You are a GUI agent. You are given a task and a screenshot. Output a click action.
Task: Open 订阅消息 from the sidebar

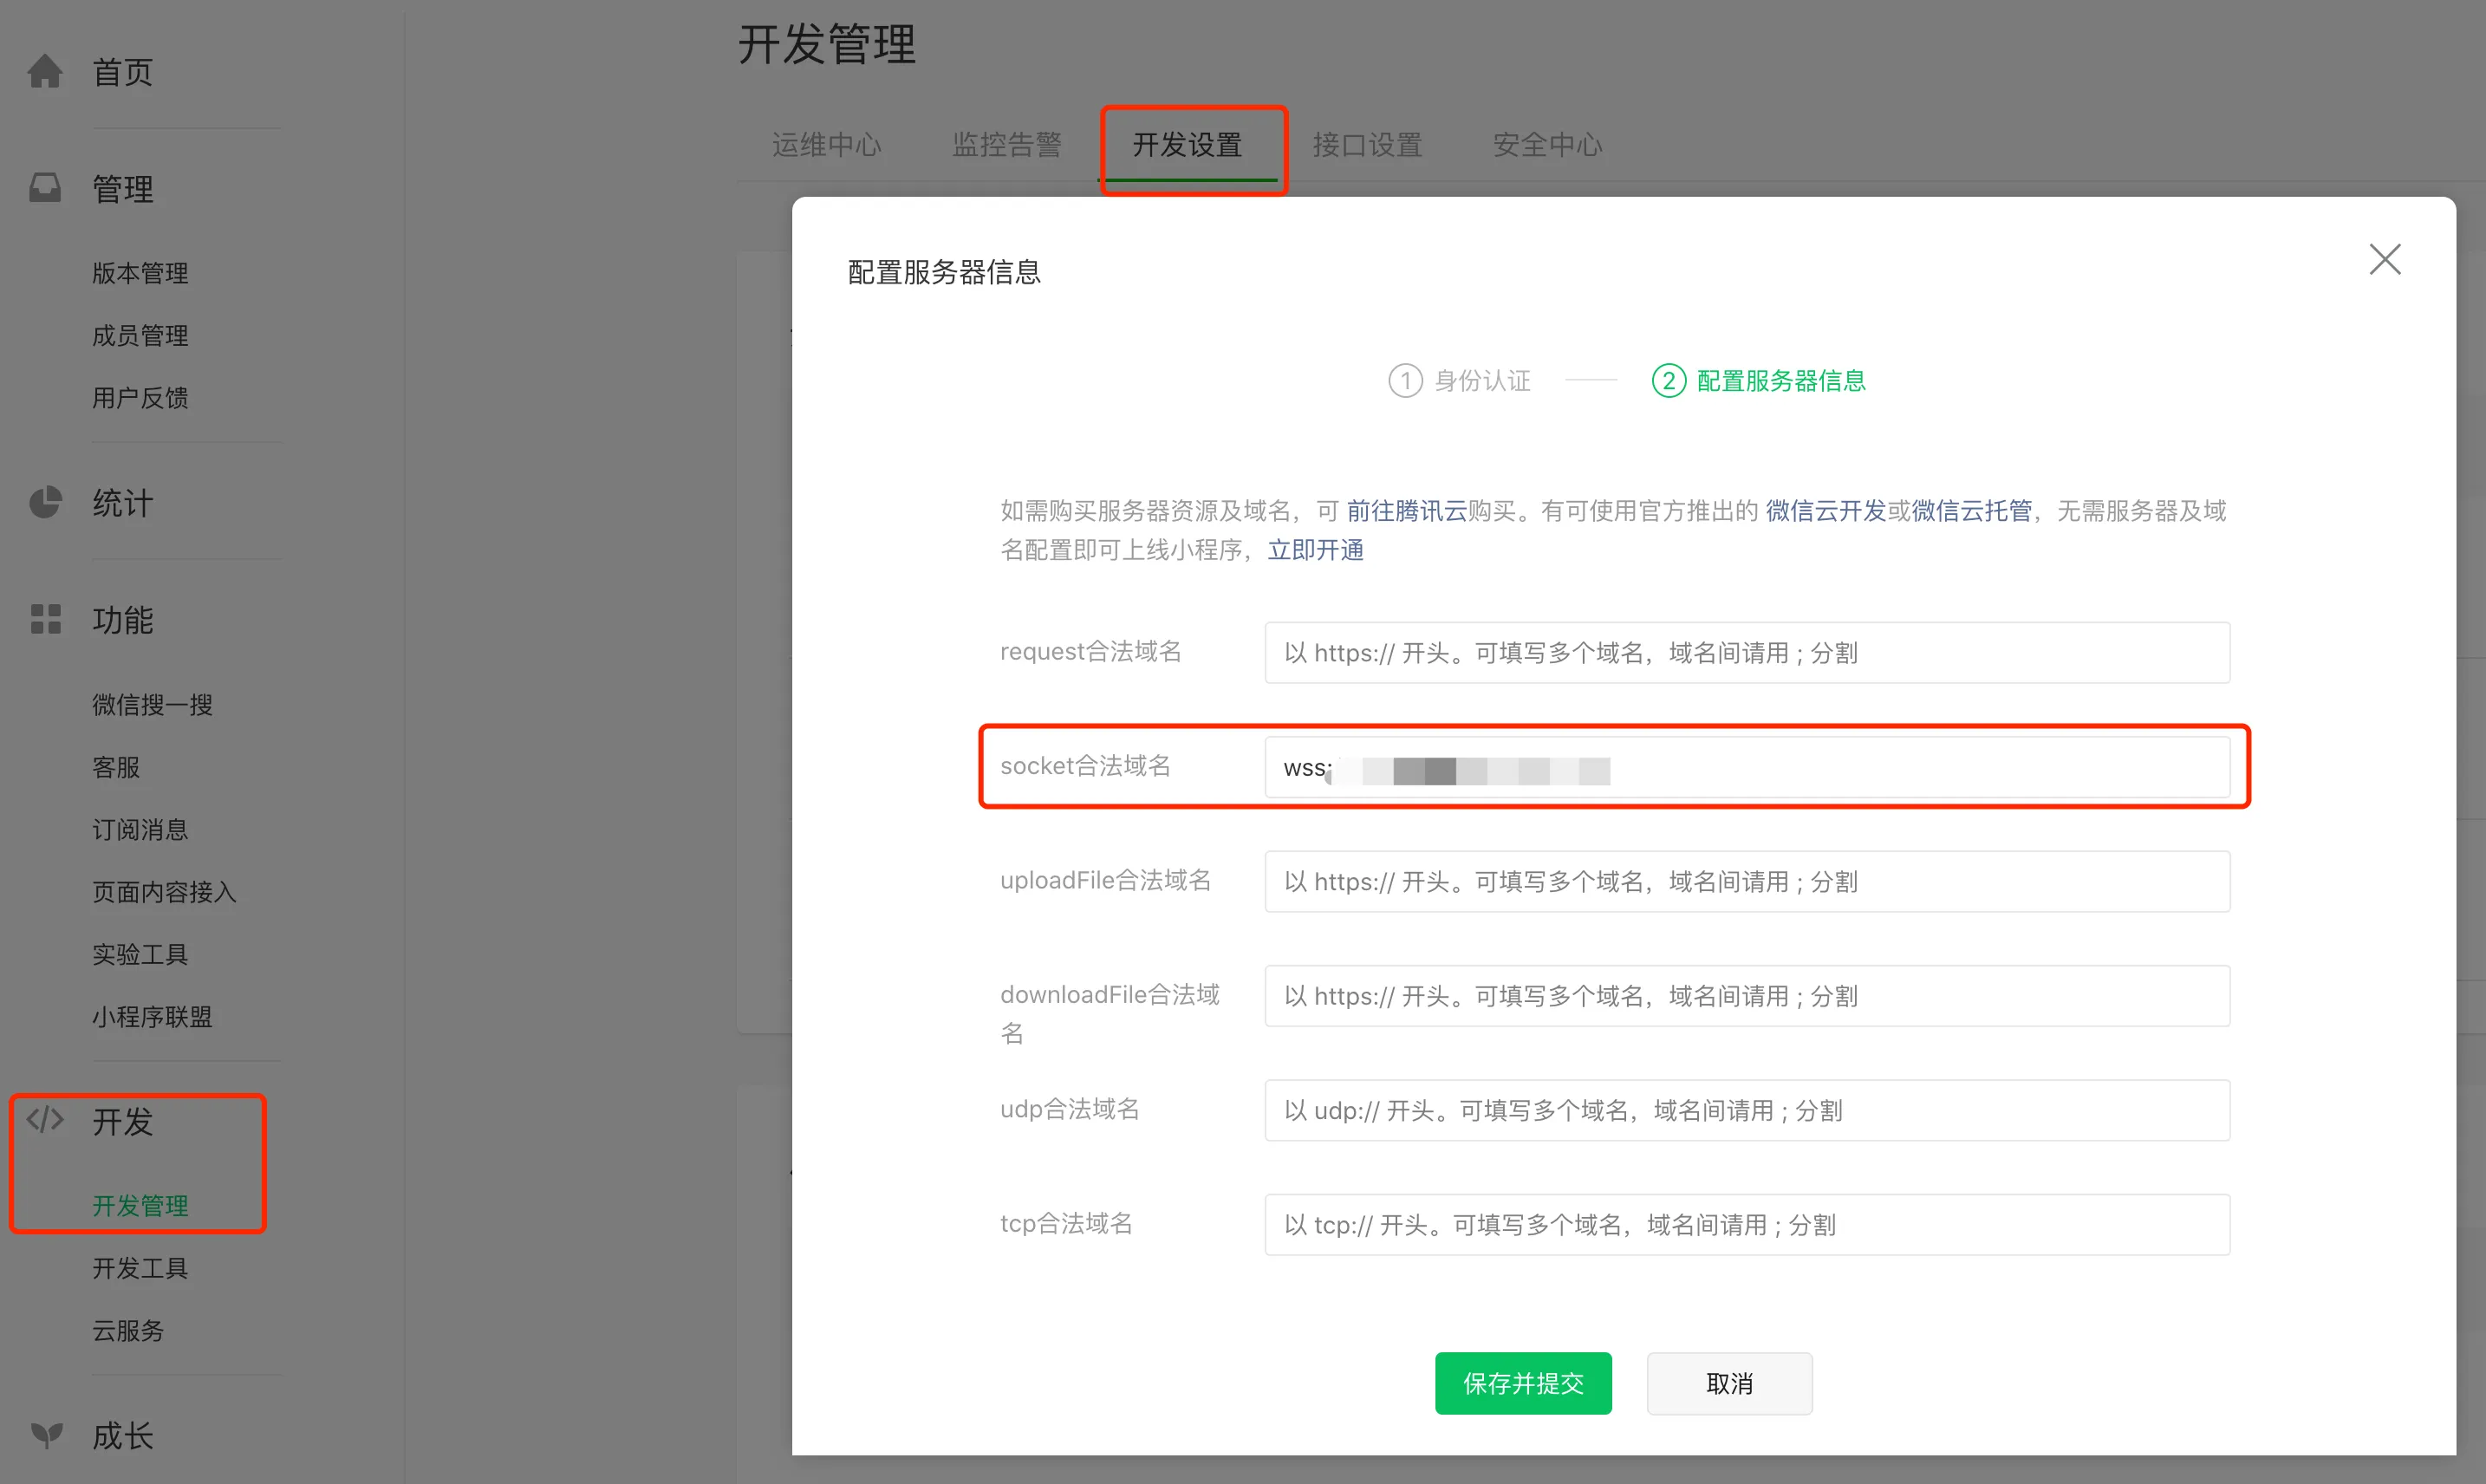coord(140,829)
